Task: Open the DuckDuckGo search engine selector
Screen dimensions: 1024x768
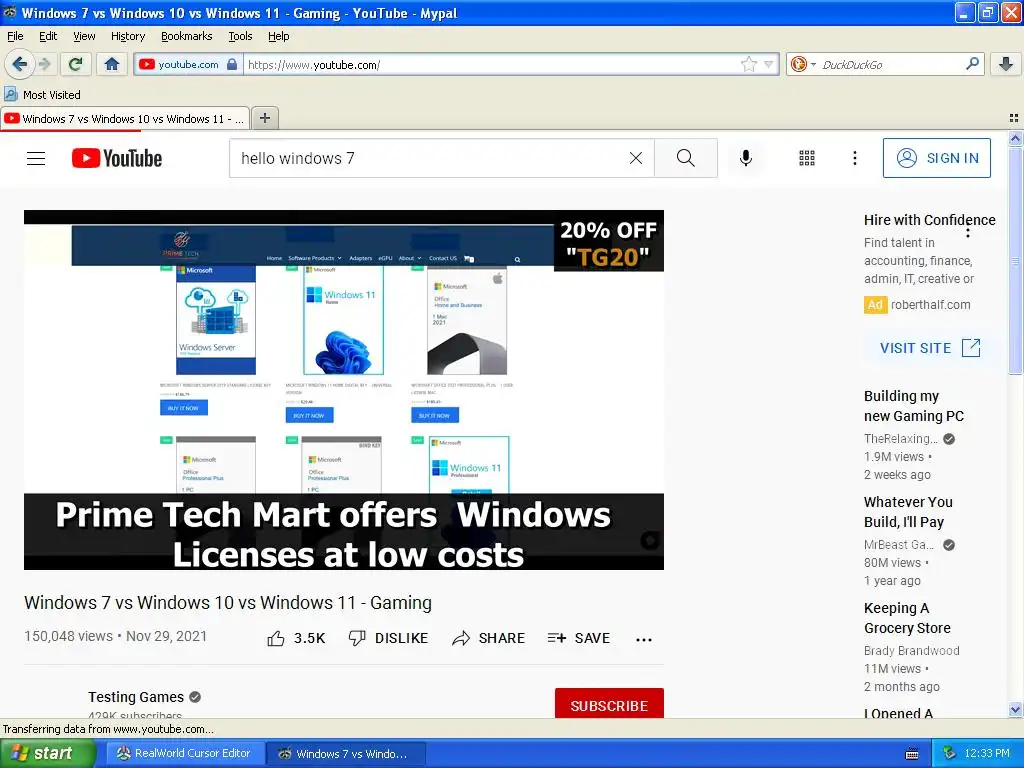Action: coord(803,64)
